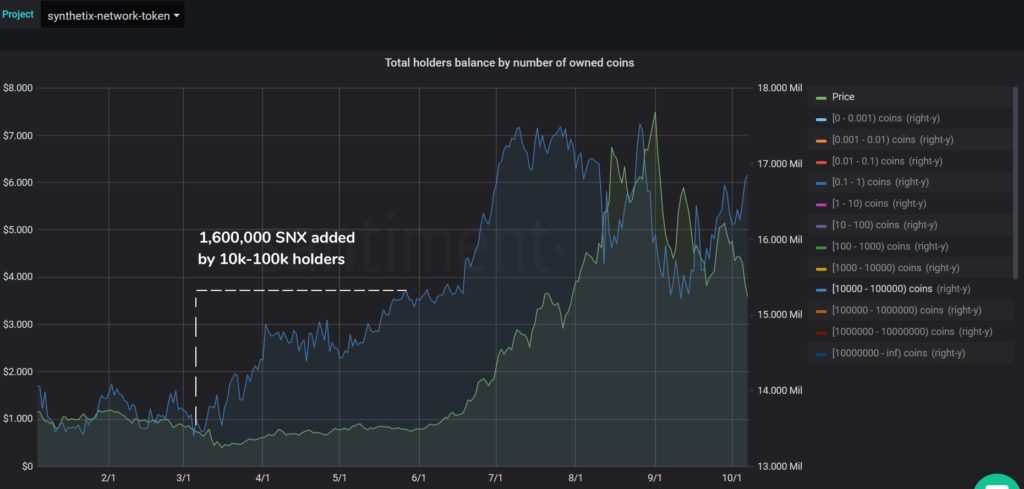Click the Project label
This screenshot has width=1024, height=489.
tap(17, 14)
